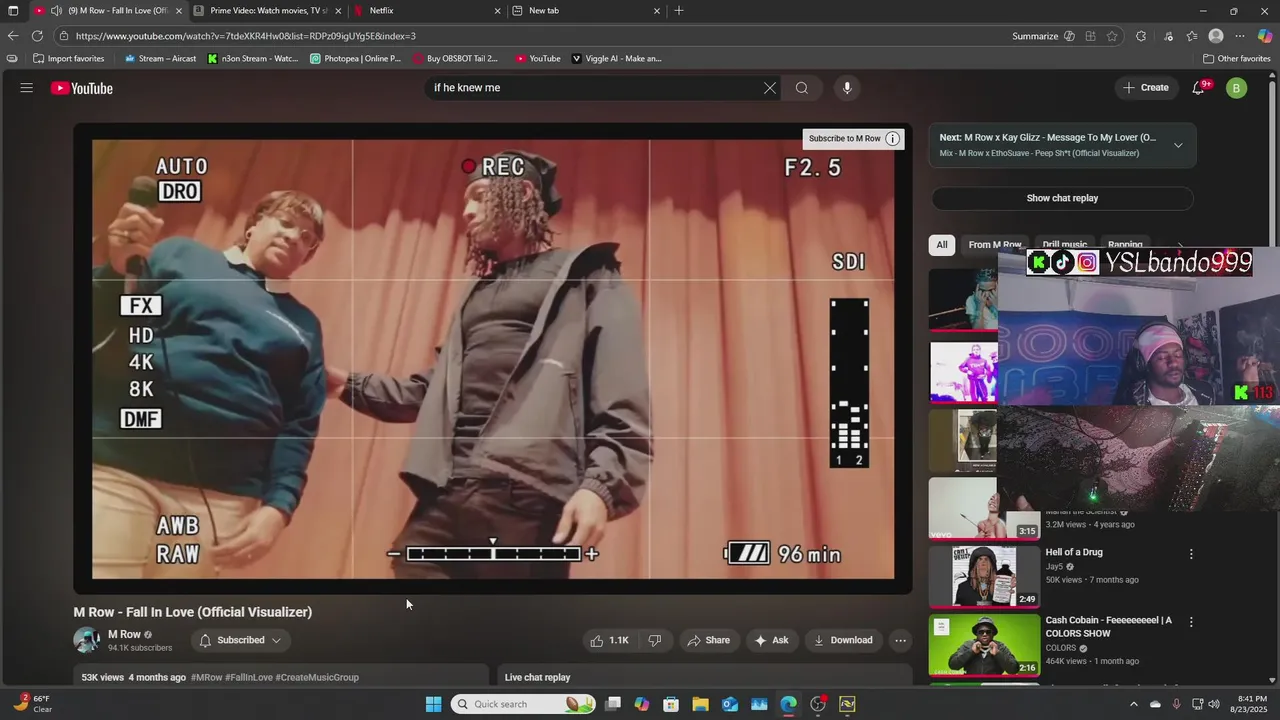
Task: Open the Cash Cobain COLORS SHOW title
Action: pos(1108,626)
